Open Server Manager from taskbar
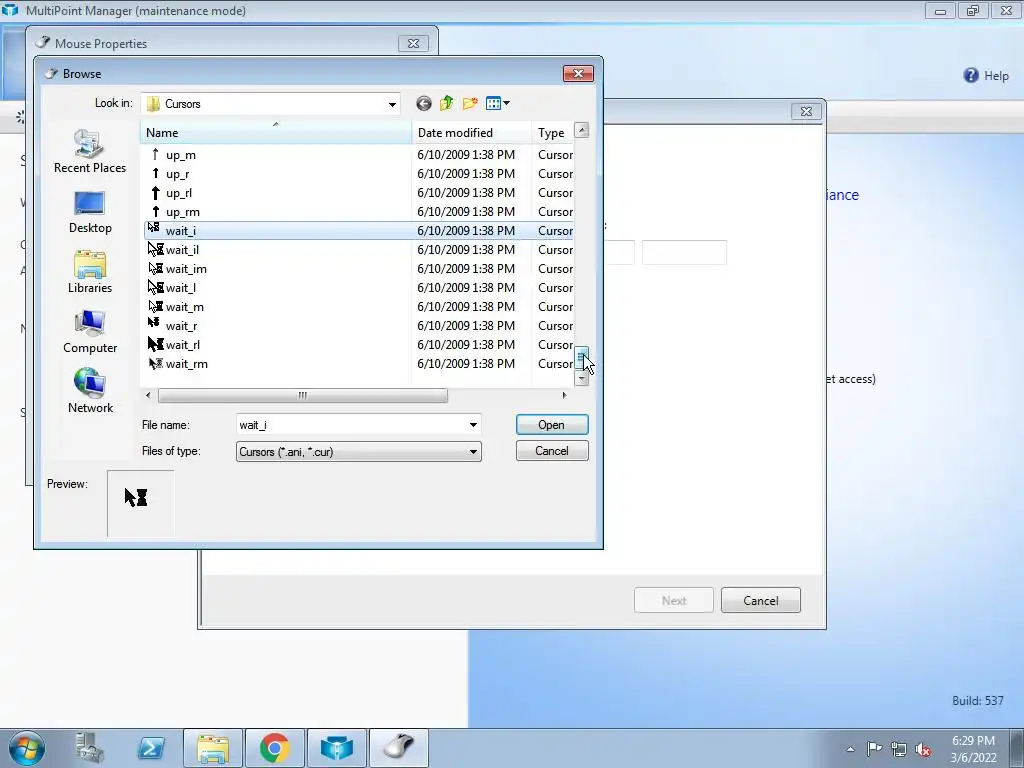Viewport: 1024px width, 768px height. click(x=89, y=748)
